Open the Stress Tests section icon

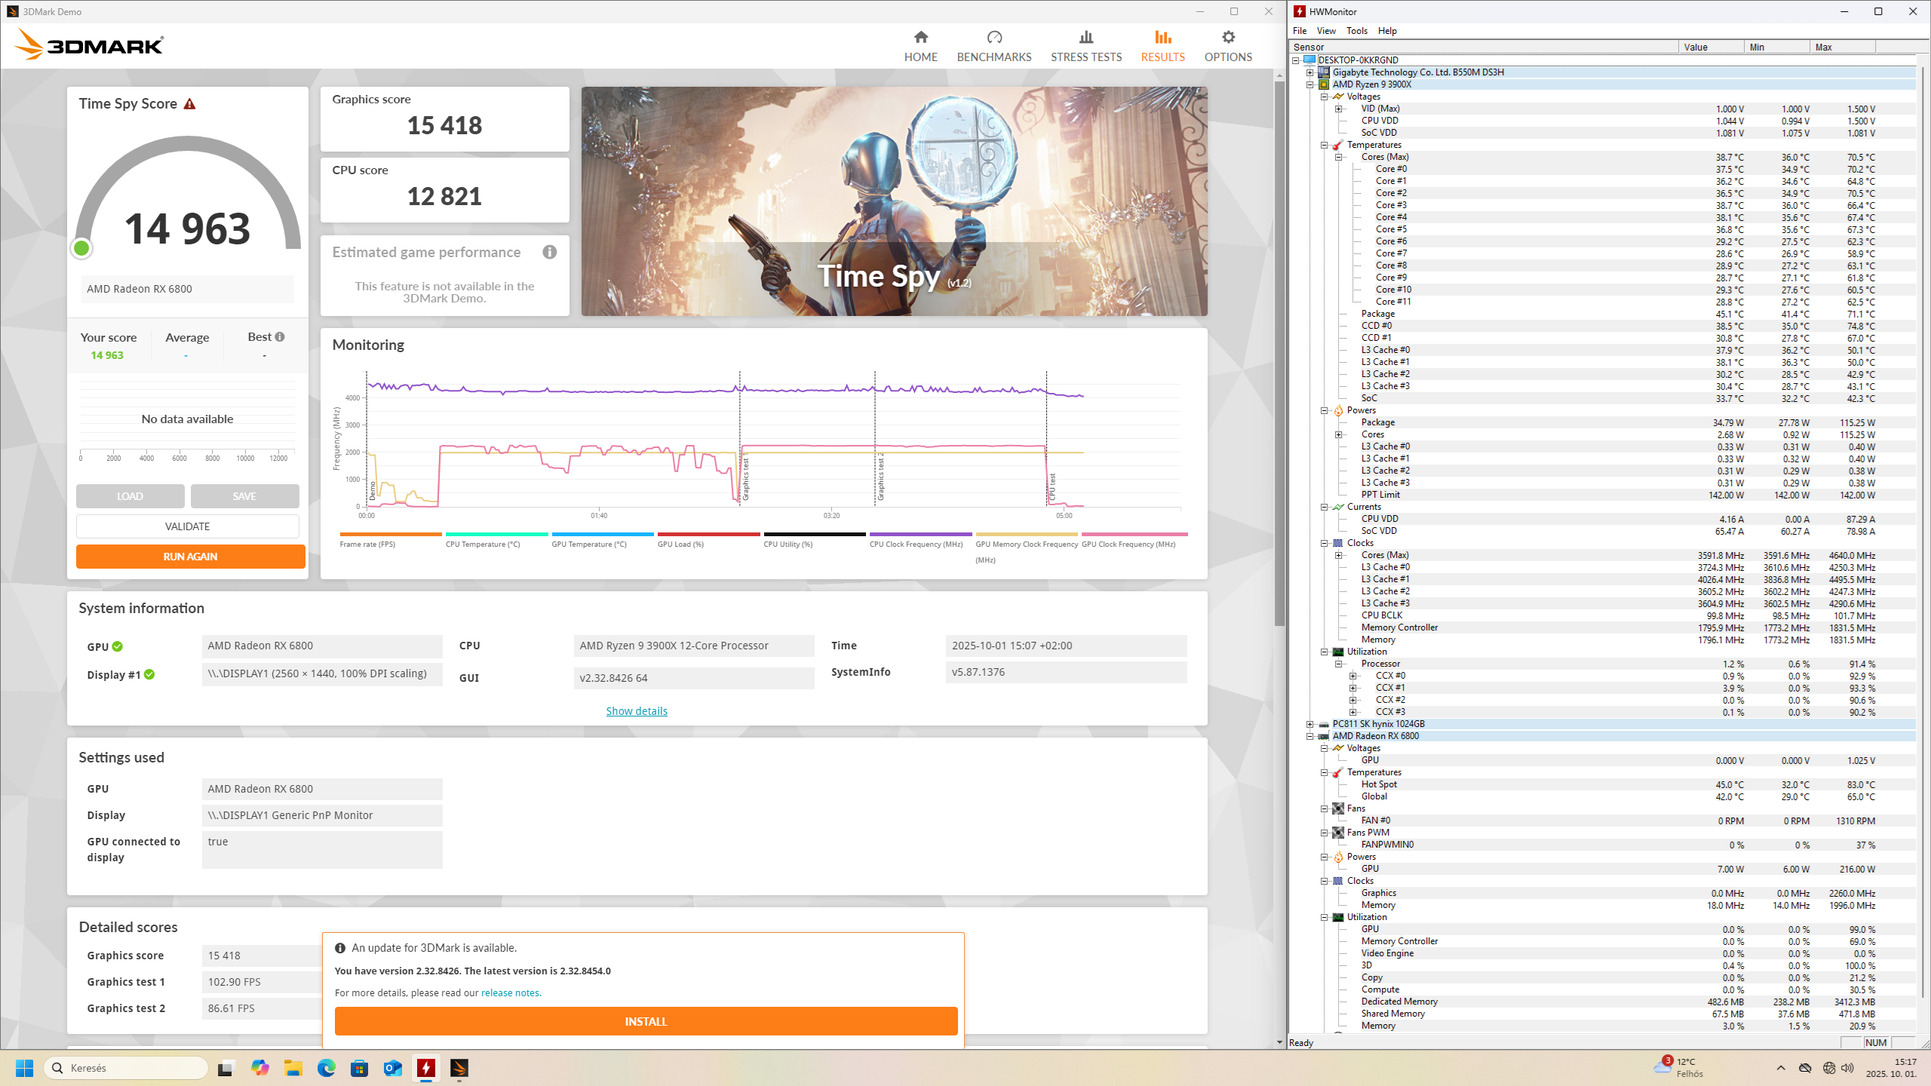coord(1085,38)
